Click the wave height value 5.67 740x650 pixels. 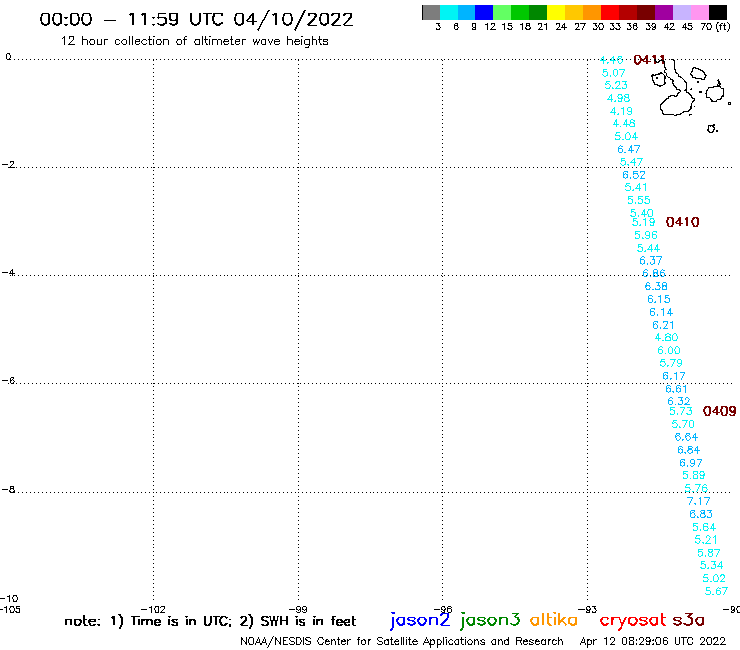pos(716,591)
